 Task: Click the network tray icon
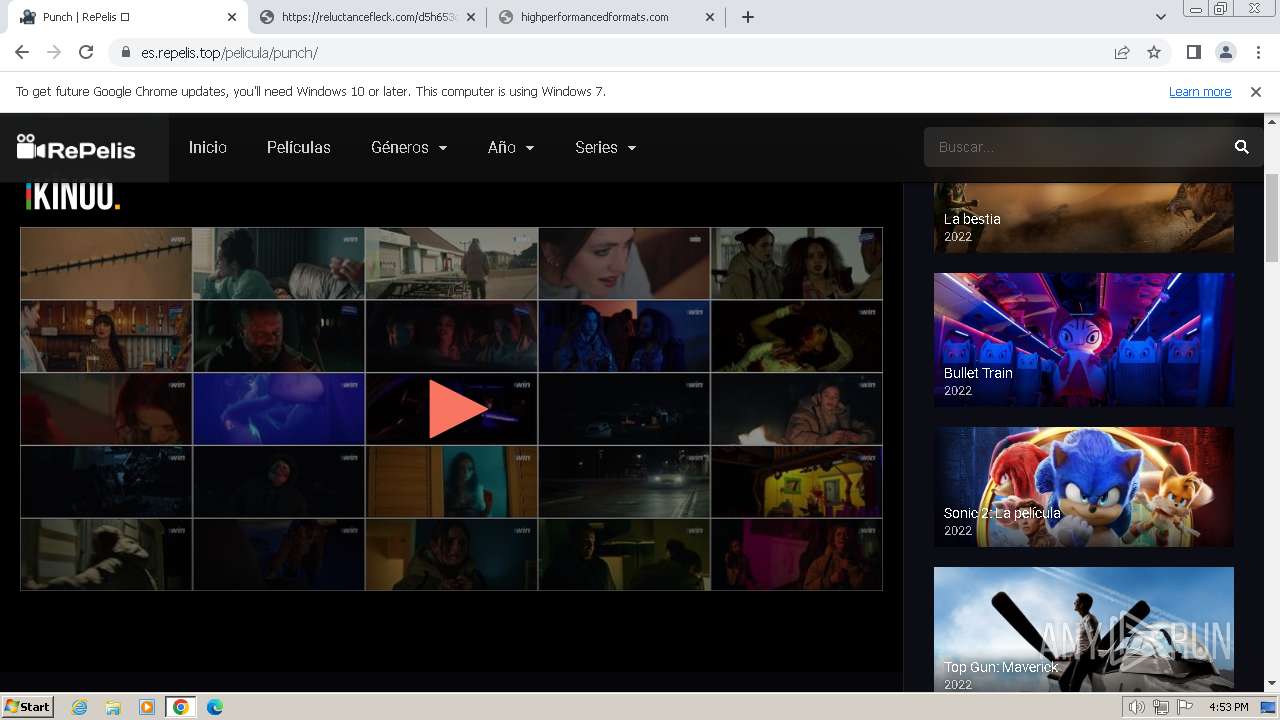pyautogui.click(x=1161, y=707)
